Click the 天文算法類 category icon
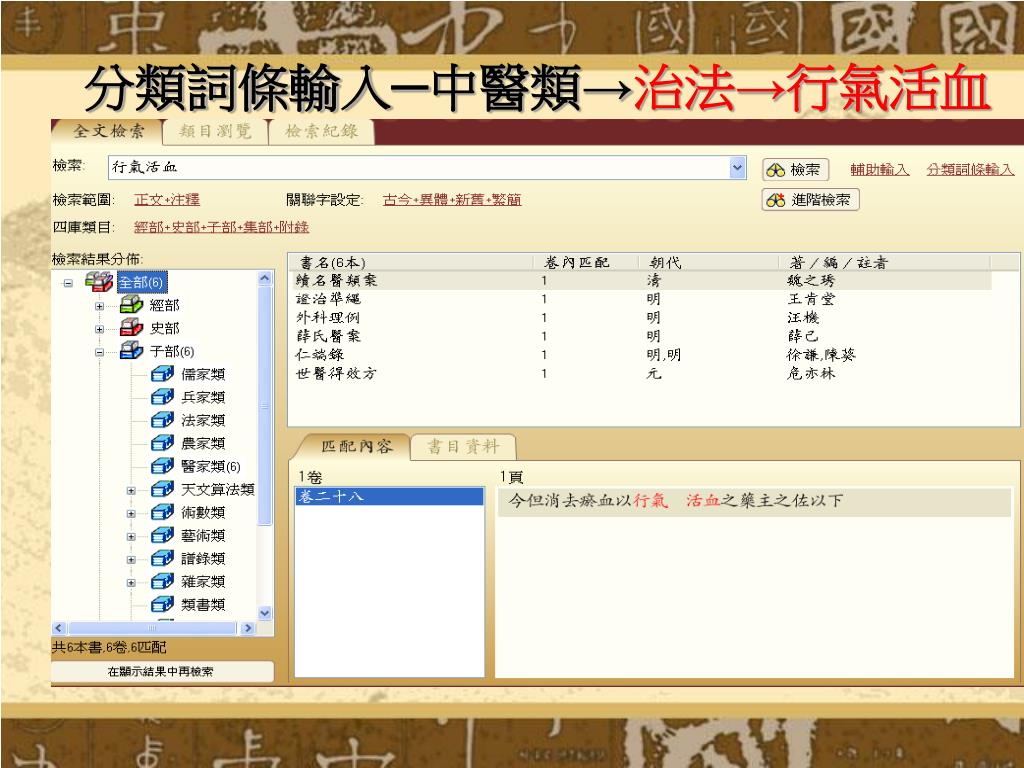1024x768 pixels. coord(162,488)
